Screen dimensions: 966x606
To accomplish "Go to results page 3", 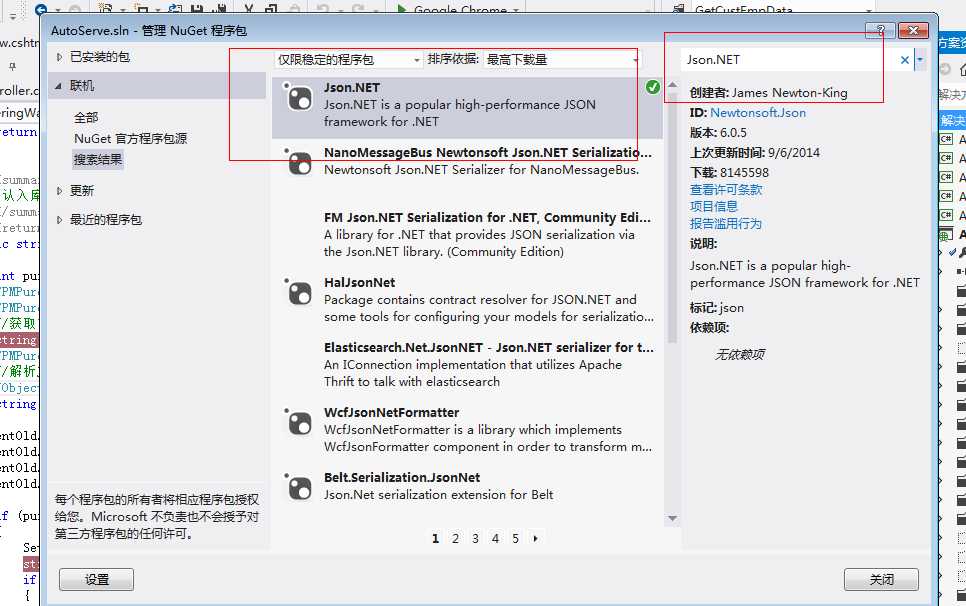I will click(475, 538).
